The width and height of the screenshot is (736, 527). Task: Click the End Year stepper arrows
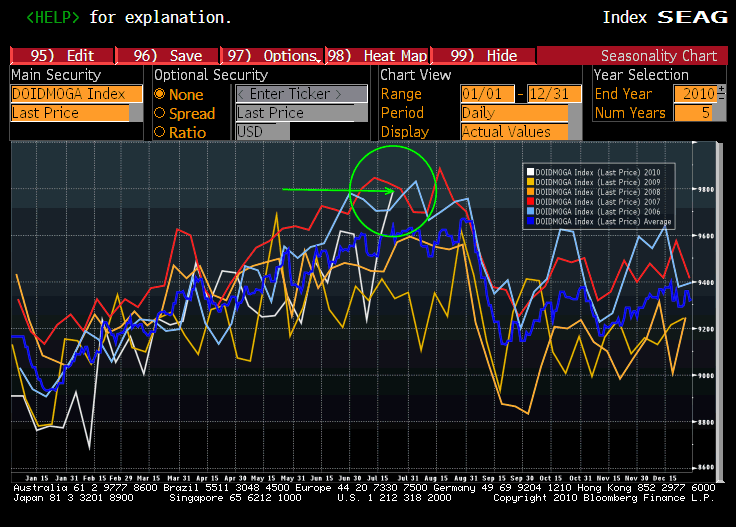pyautogui.click(x=722, y=94)
